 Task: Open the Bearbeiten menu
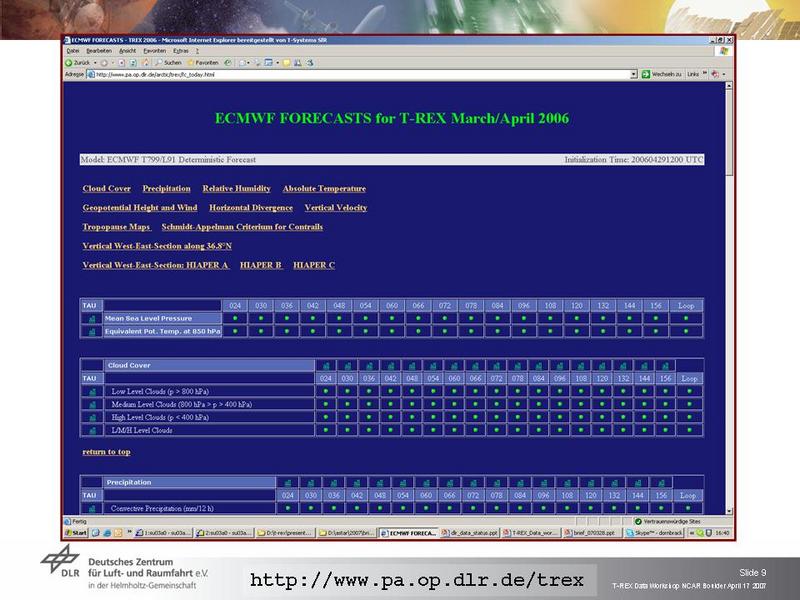pyautogui.click(x=99, y=51)
